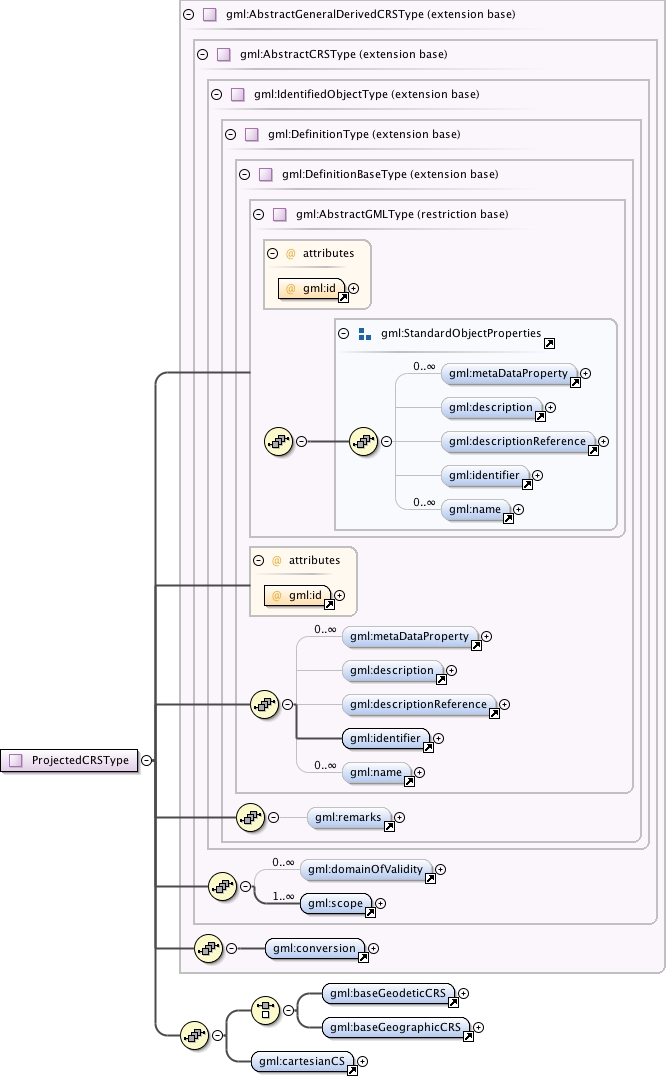Collapse the gml:StandardObjectProperties group
Image resolution: width=667 pixels, height=1077 pixels.
tap(343, 333)
